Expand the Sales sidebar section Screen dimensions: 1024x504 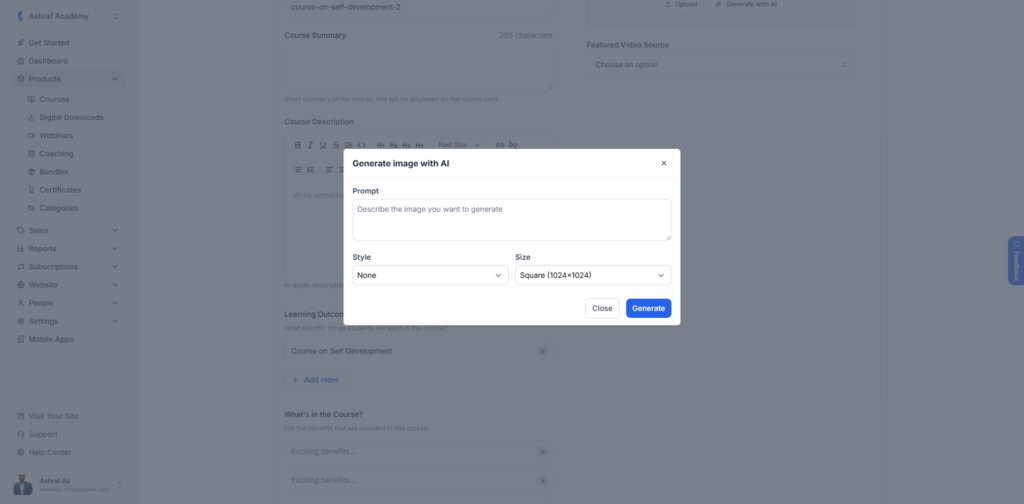tap(68, 230)
